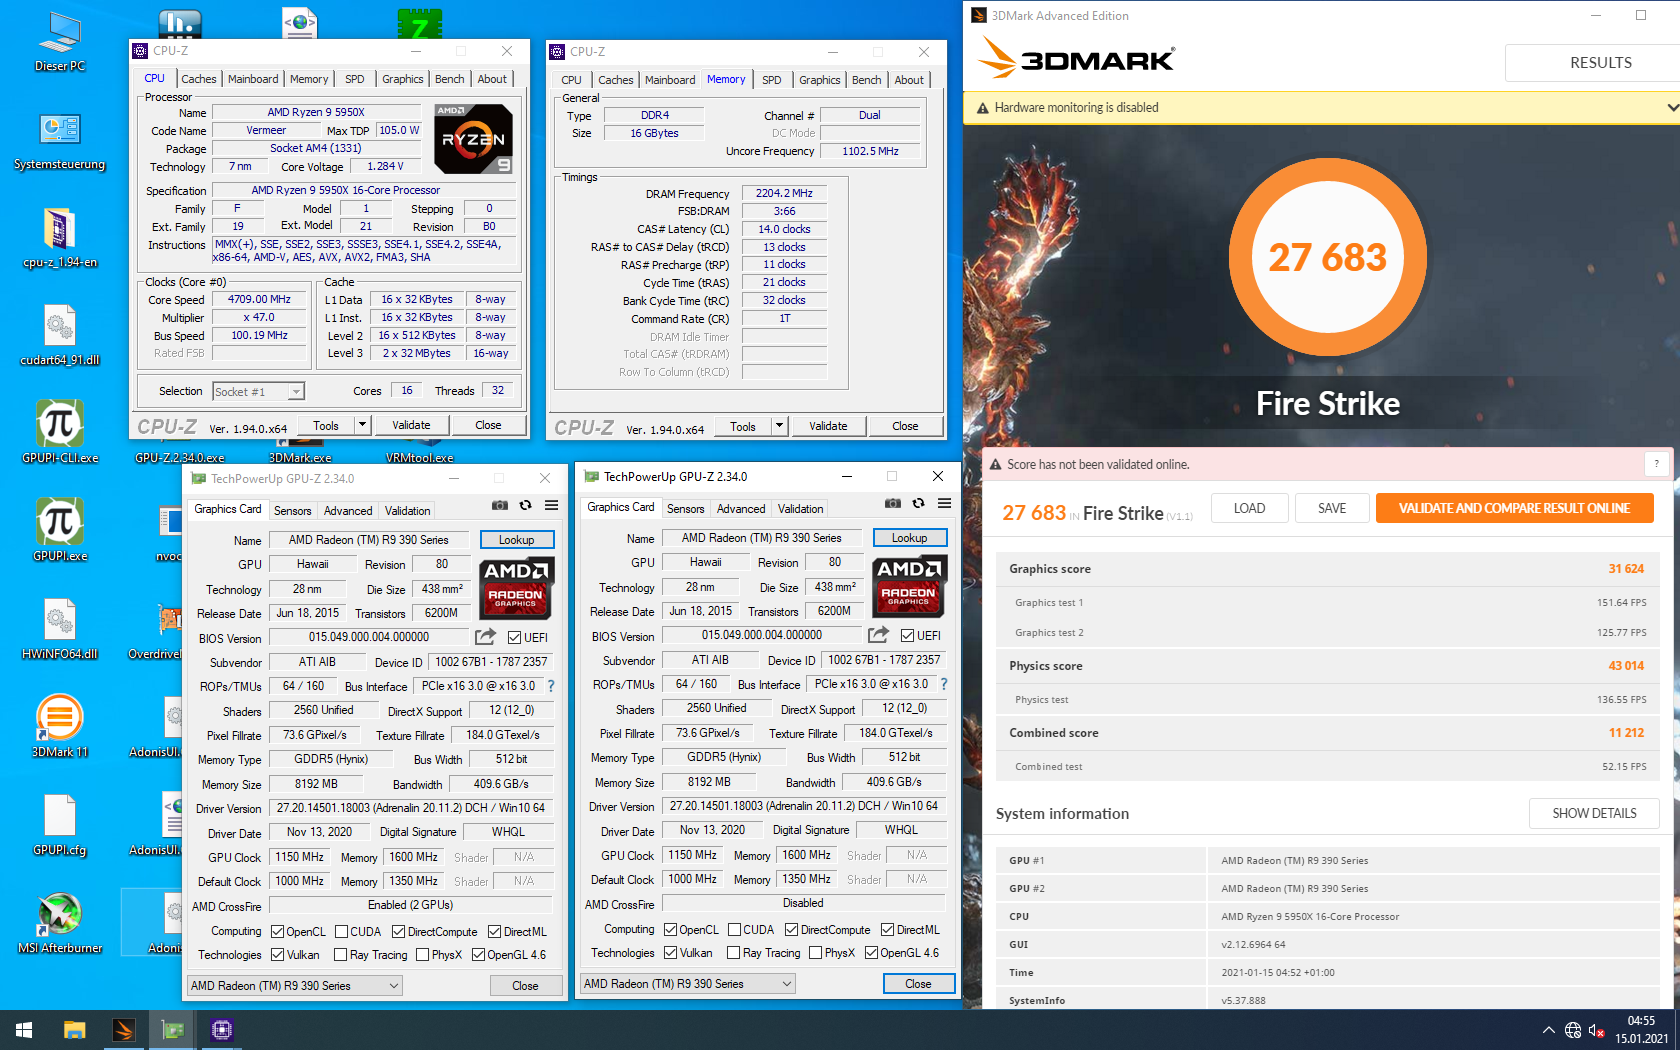1680x1050 pixels.
Task: Click Validate and Compare Result Online
Action: pyautogui.click(x=1514, y=508)
